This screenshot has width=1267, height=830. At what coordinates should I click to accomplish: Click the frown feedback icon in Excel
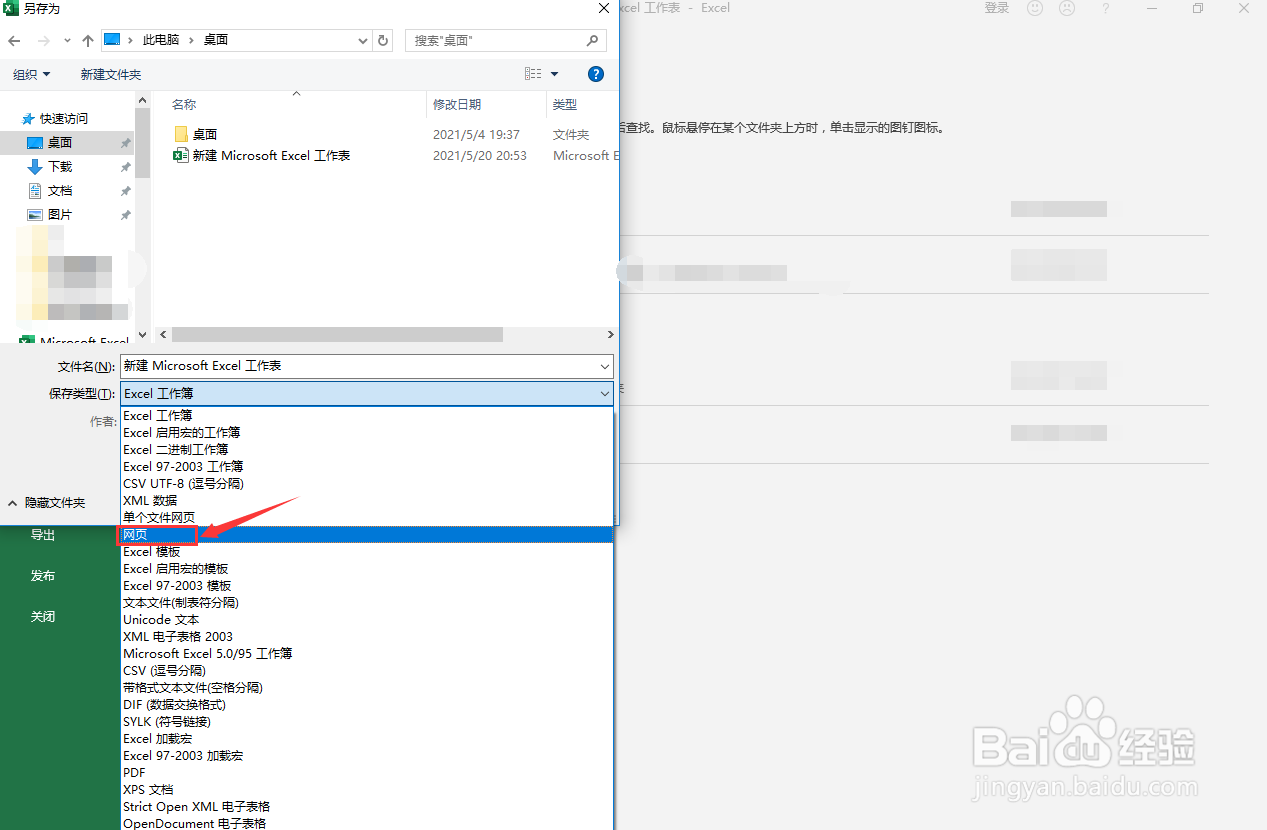[x=1067, y=8]
